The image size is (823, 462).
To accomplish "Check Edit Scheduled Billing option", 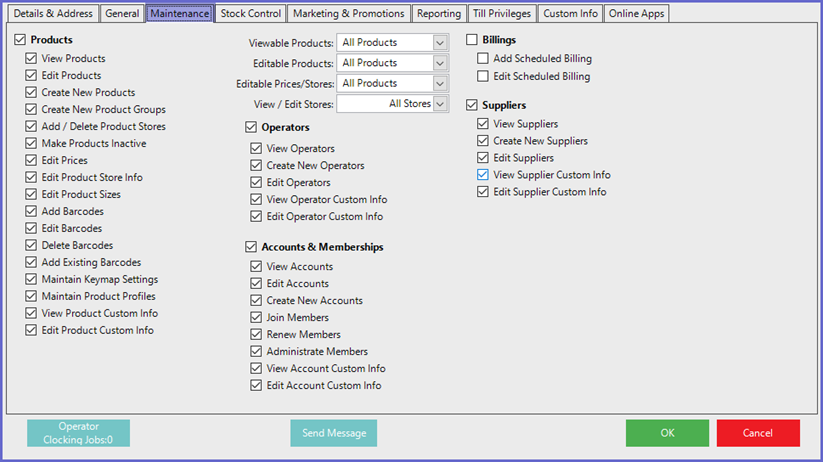I will 484,76.
